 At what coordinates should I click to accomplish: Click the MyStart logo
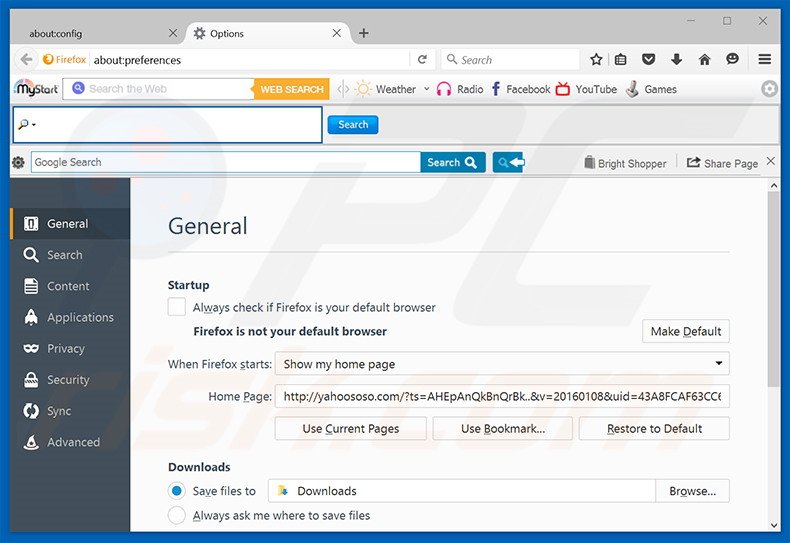36,89
